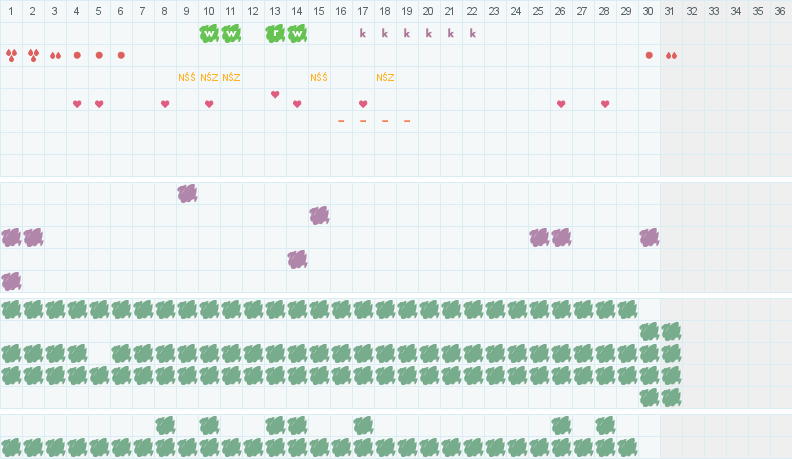
Task: Click day 22 column header
Action: (x=472, y=11)
